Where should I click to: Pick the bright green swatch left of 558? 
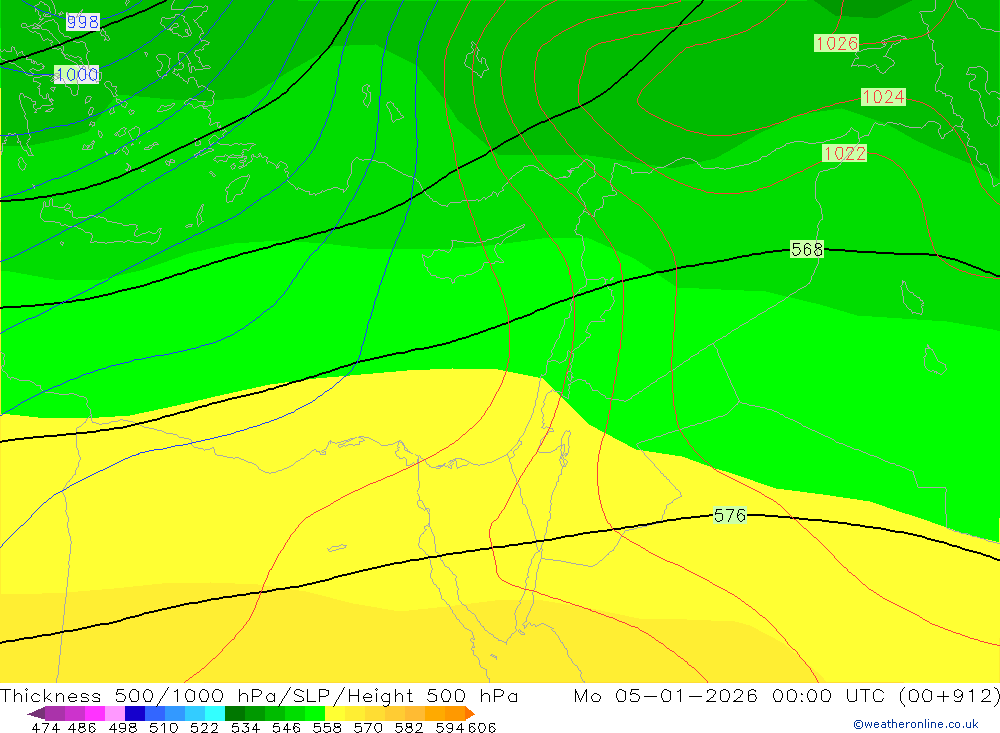coord(314,713)
